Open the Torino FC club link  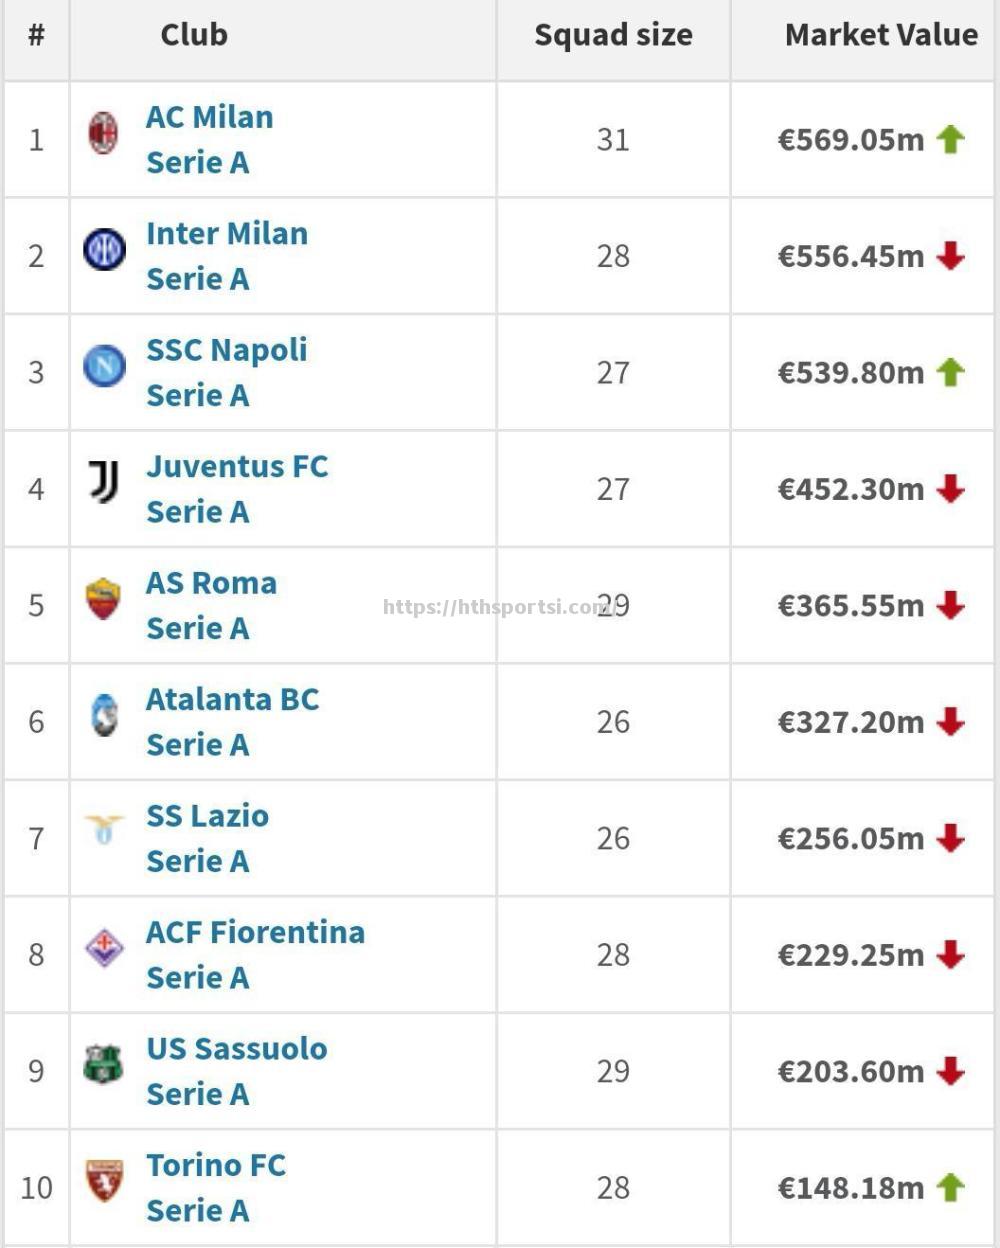click(216, 1165)
